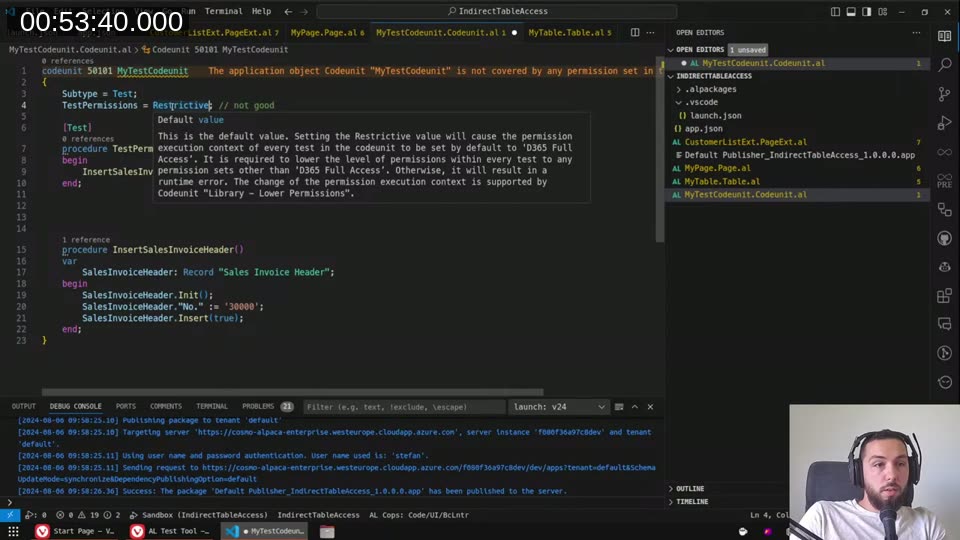Click the editor horizontal scrollbar
The width and height of the screenshot is (960, 540).
292,392
